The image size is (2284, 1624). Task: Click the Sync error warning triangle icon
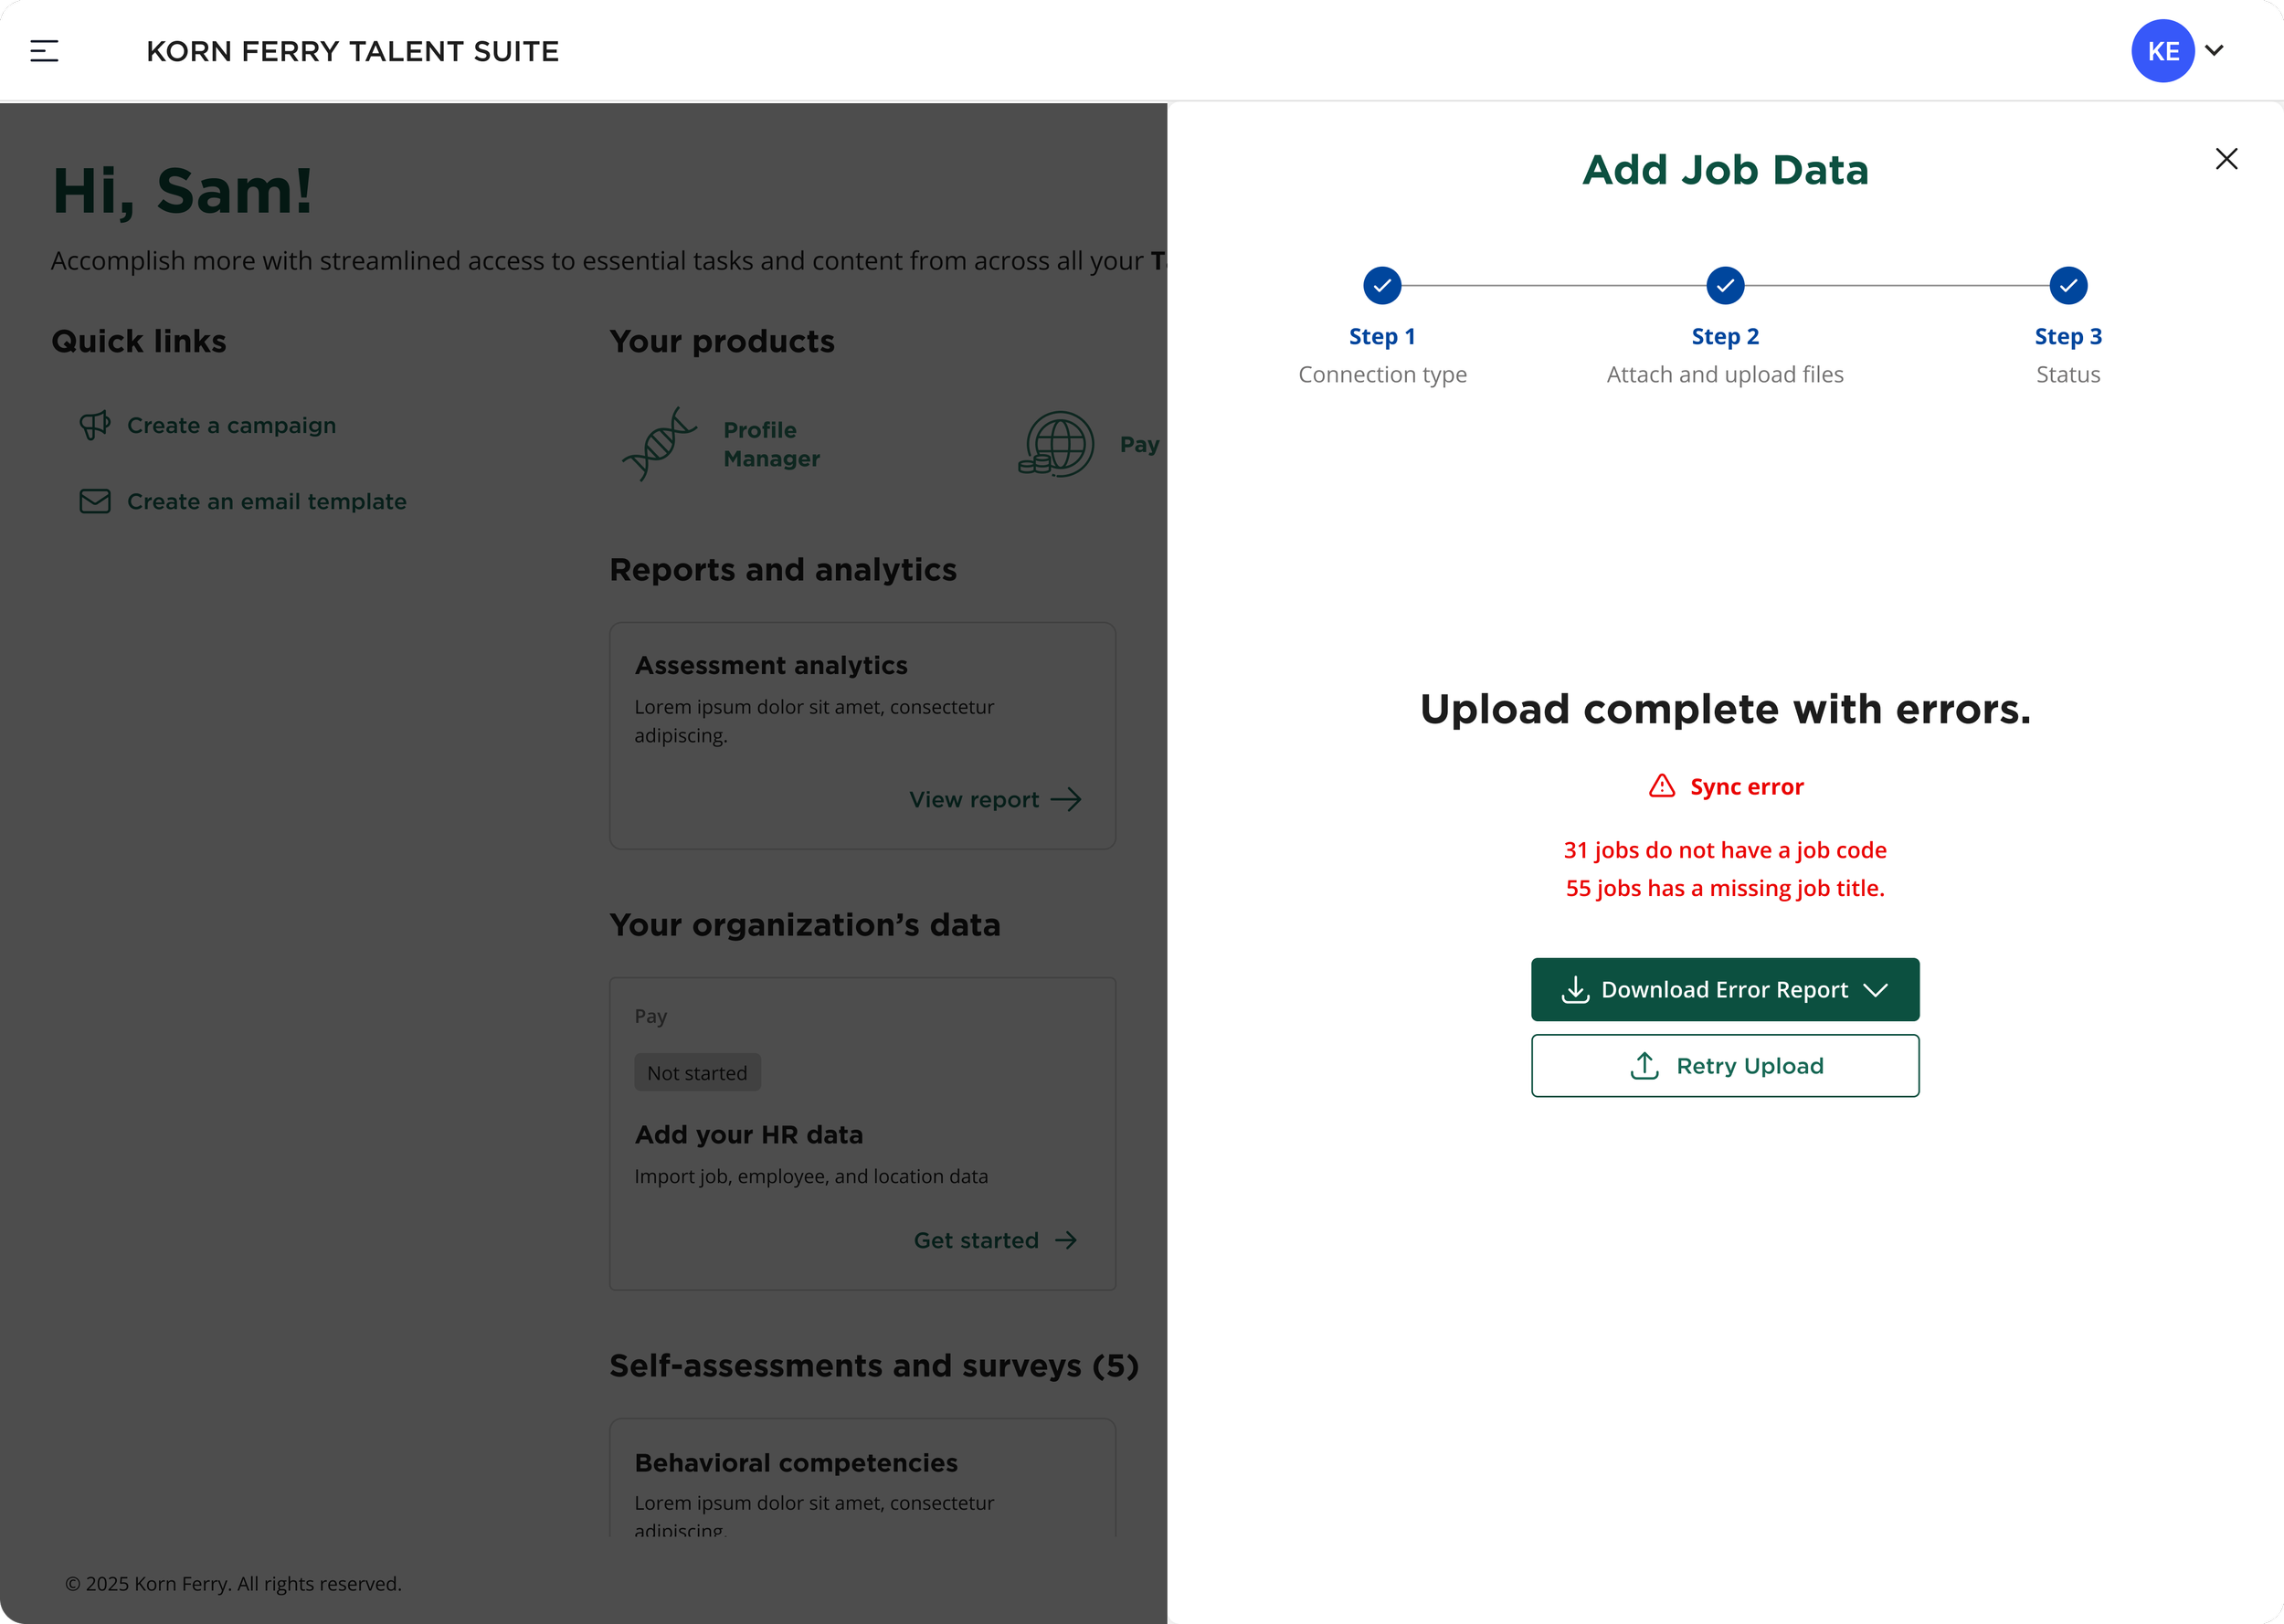1660,786
